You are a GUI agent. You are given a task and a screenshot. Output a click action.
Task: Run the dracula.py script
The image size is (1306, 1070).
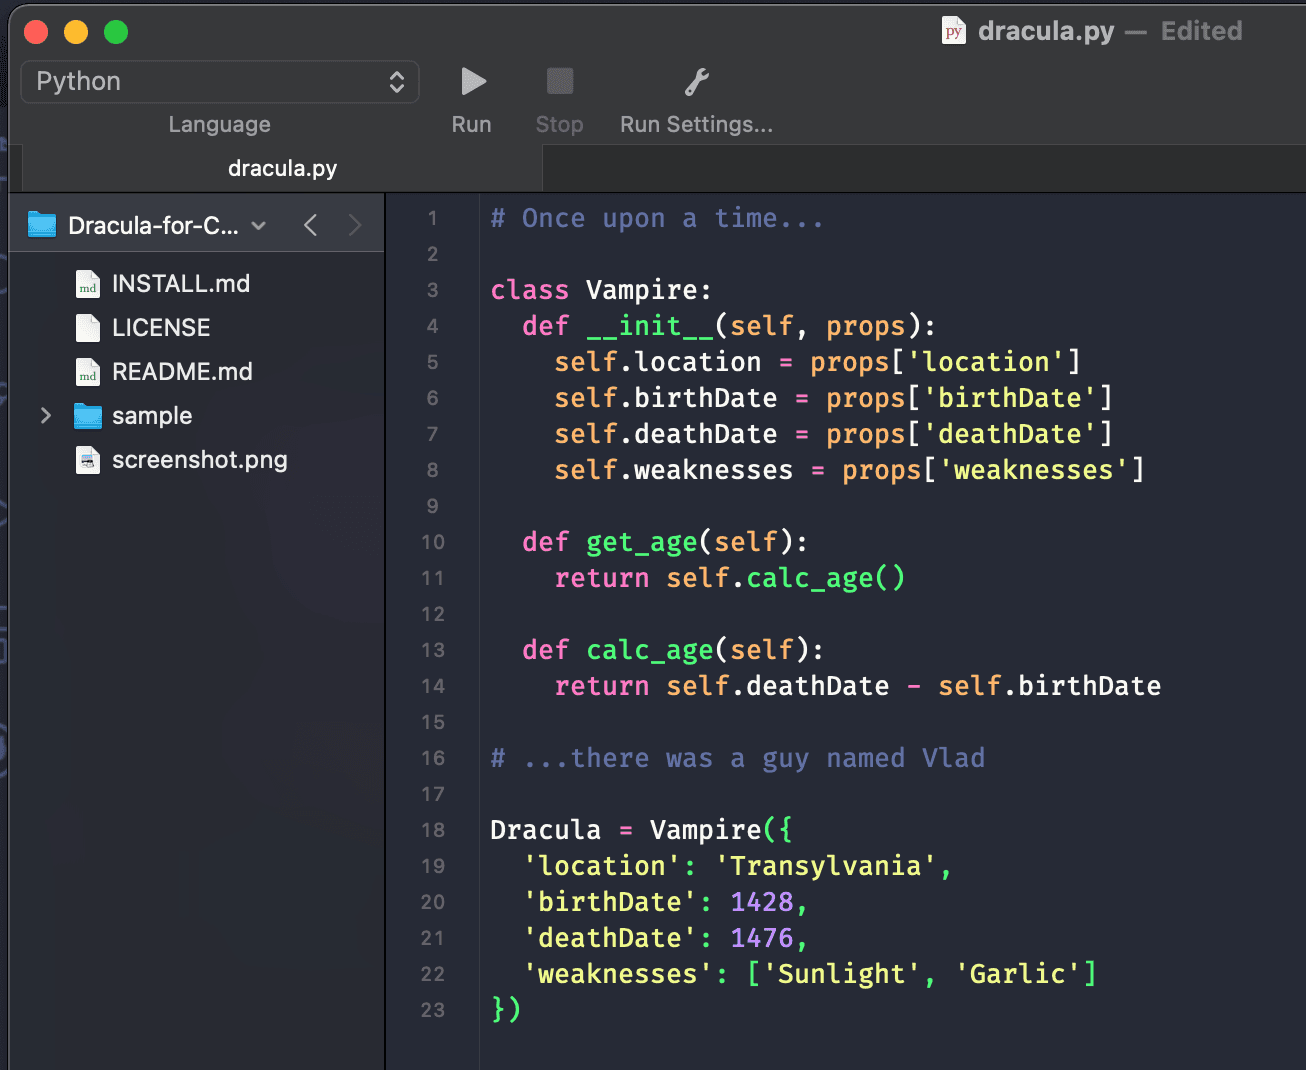(472, 81)
